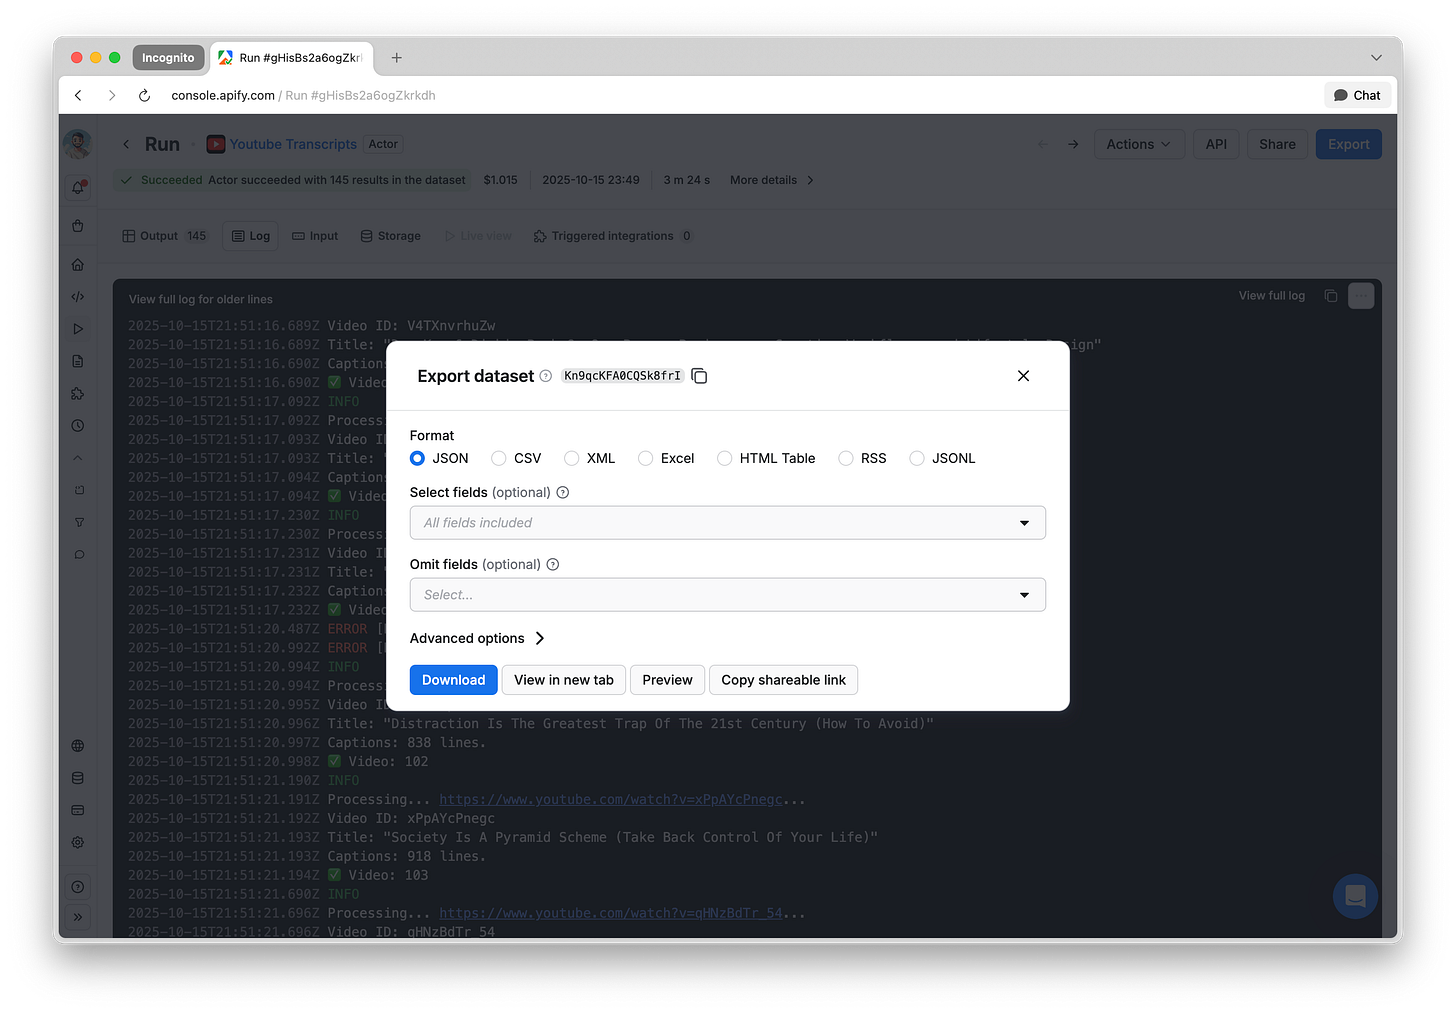1456x1014 pixels.
Task: Open the Select fields dropdown
Action: pyautogui.click(x=728, y=523)
